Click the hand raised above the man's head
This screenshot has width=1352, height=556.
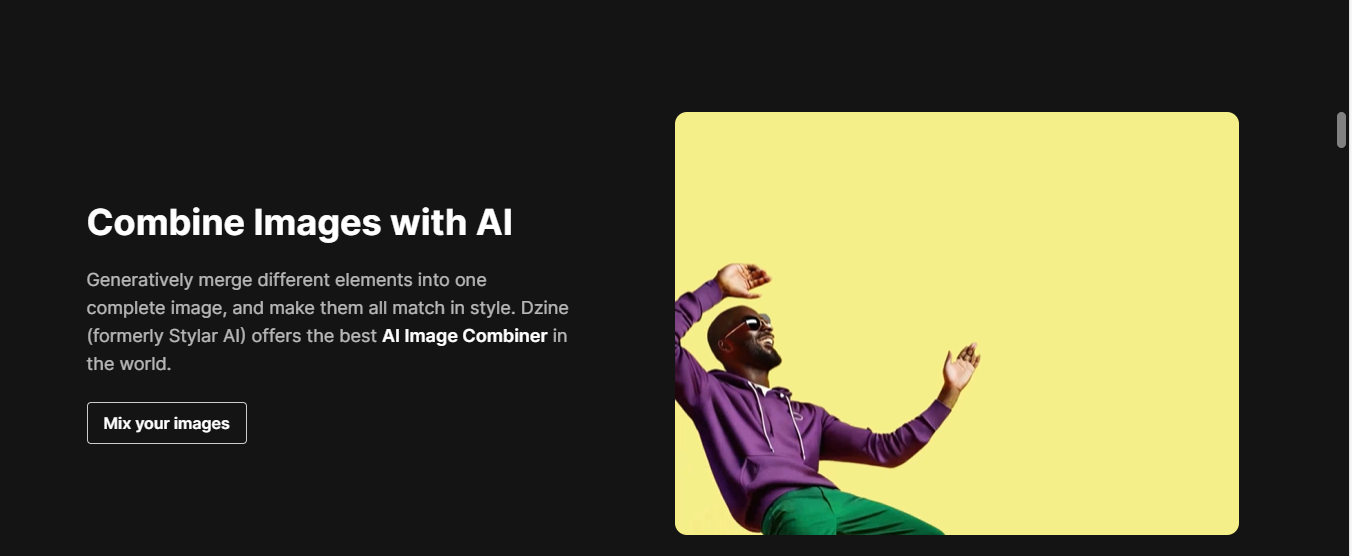(x=743, y=278)
